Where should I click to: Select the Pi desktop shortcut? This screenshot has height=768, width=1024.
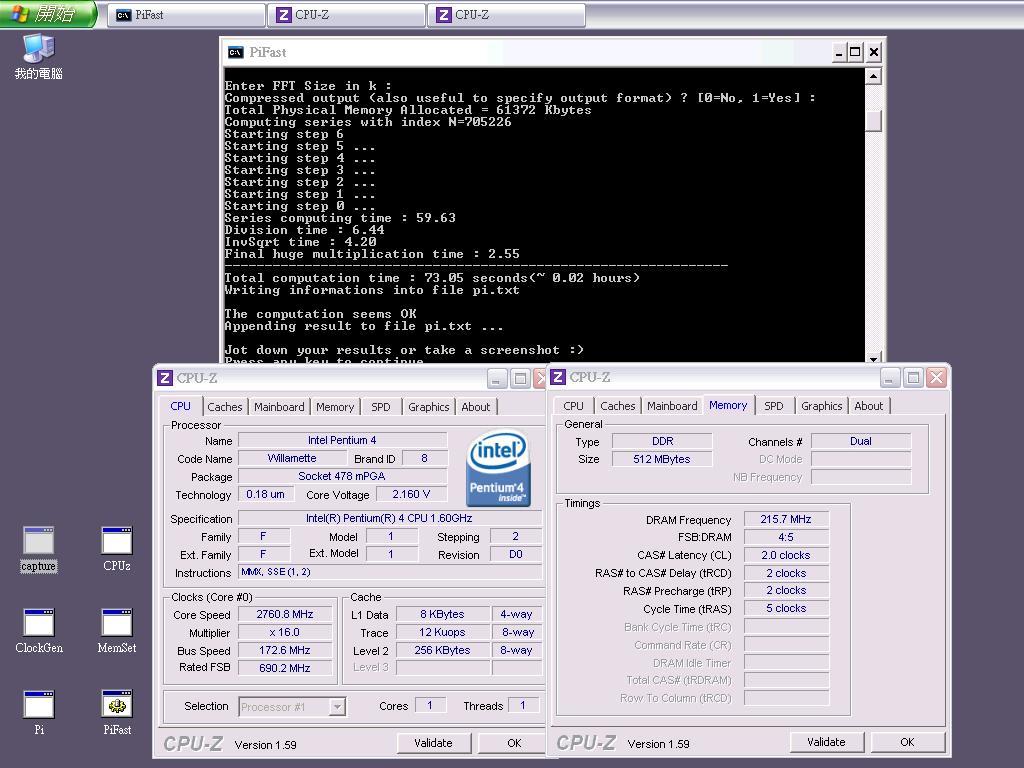tap(39, 712)
